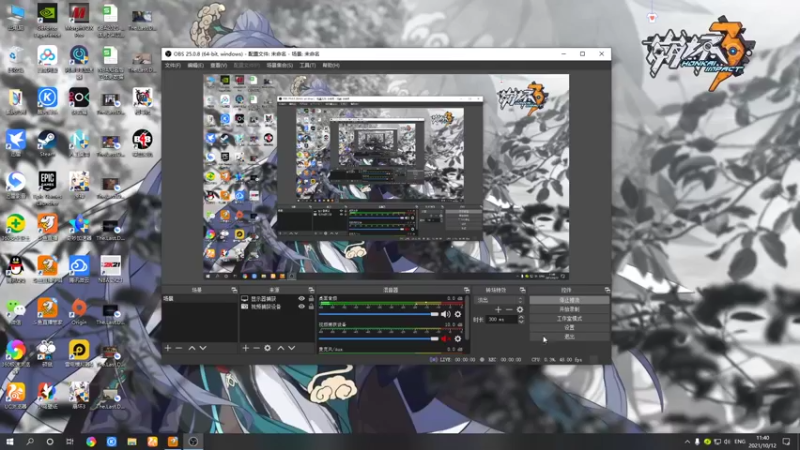
Task: Click the transition duration 300 ms field
Action: click(502, 319)
